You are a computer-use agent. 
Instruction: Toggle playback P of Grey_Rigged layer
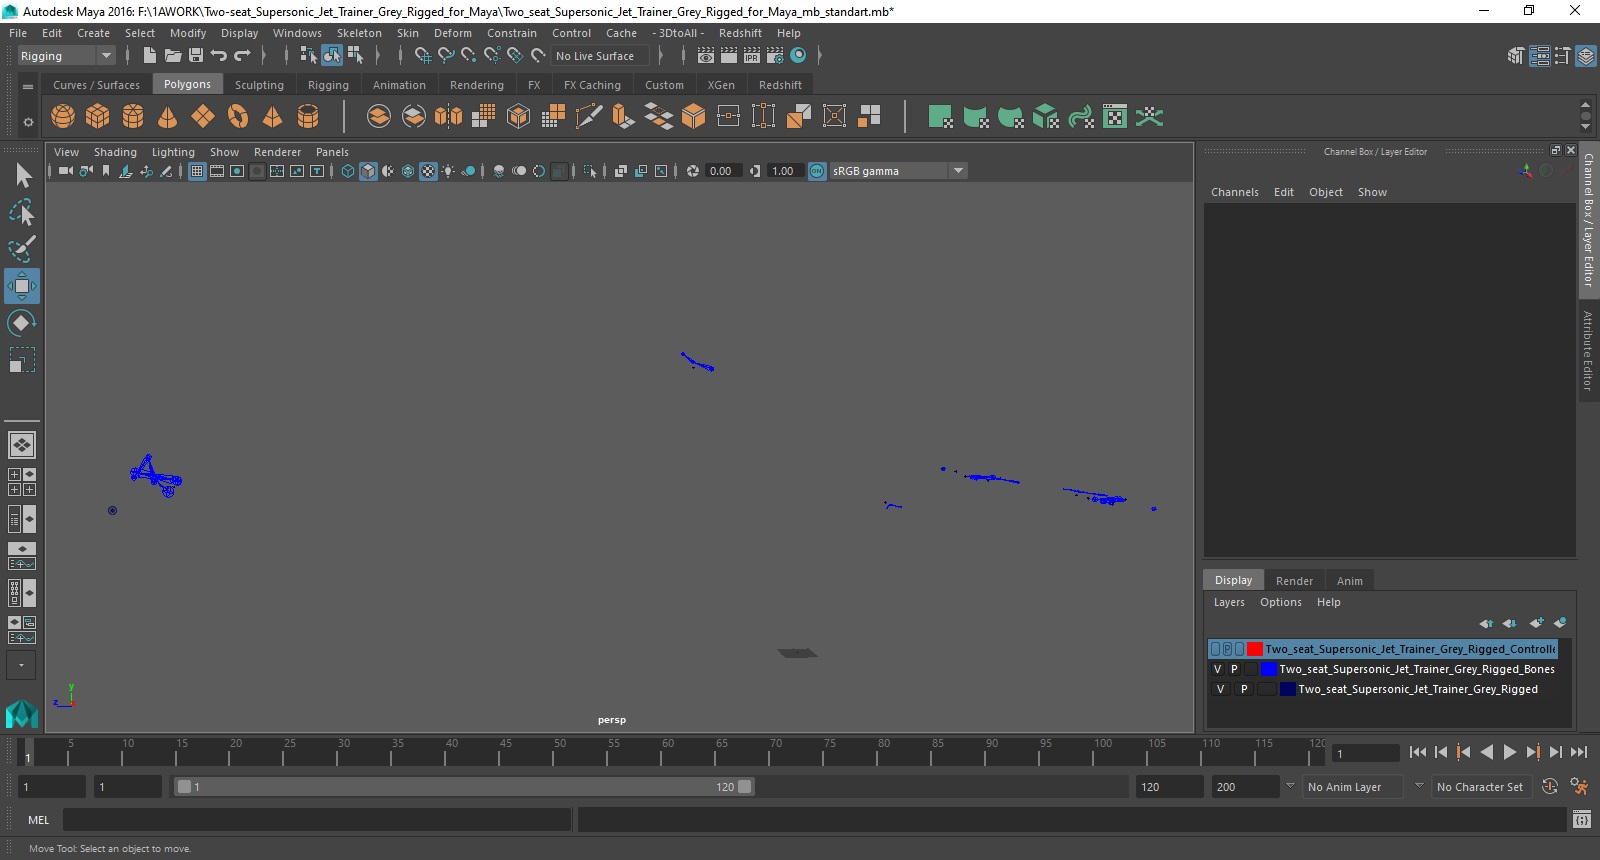[1244, 689]
